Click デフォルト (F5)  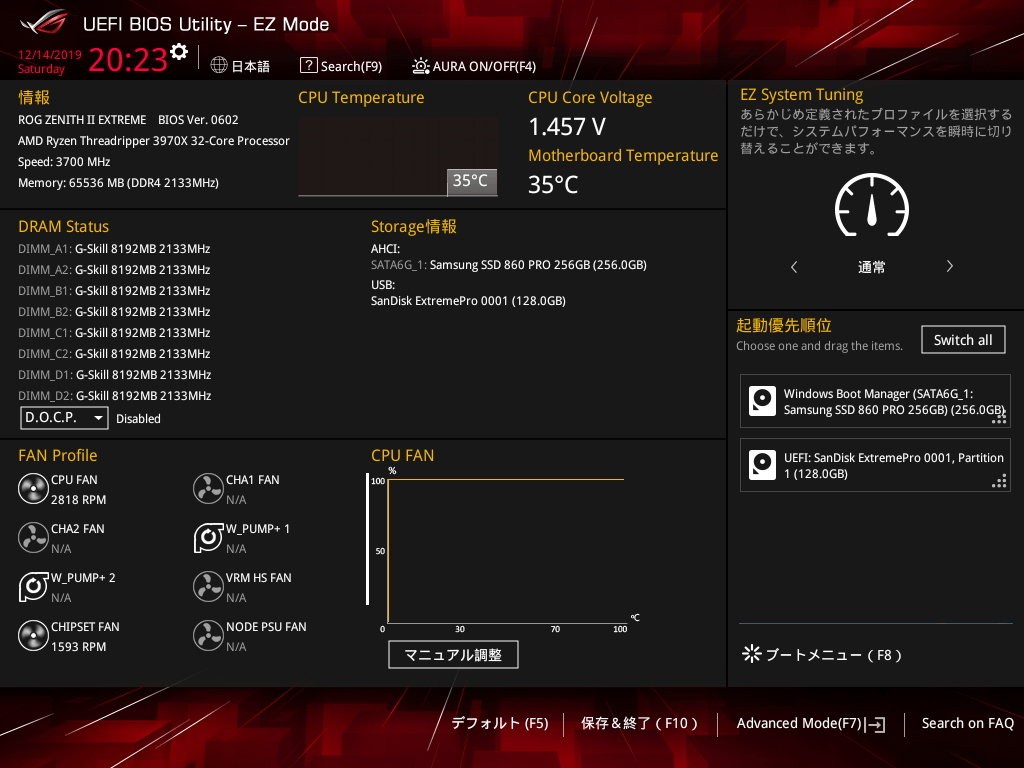(x=500, y=723)
